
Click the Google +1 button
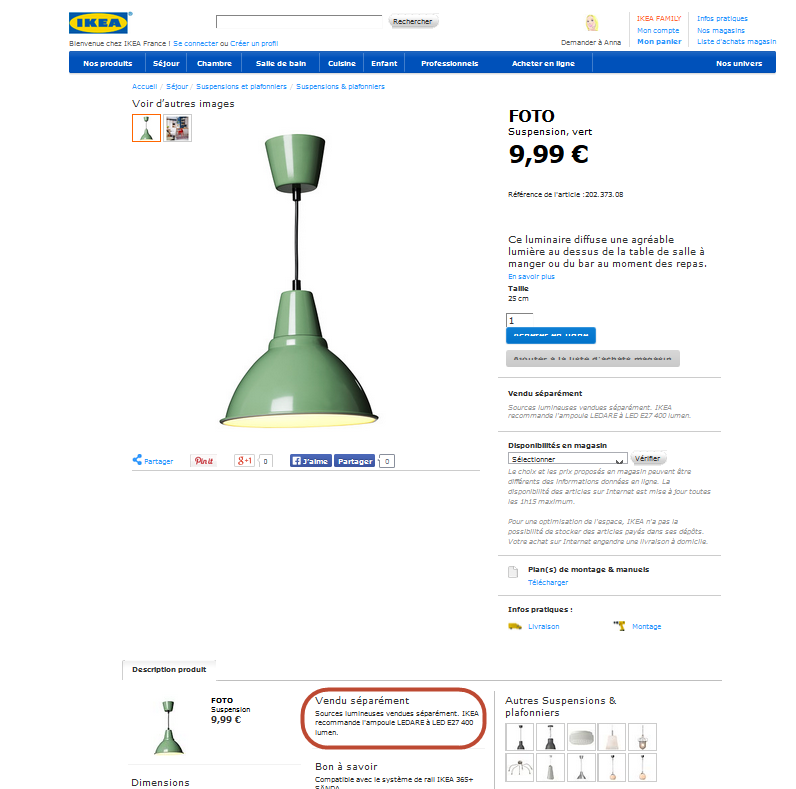click(x=245, y=461)
